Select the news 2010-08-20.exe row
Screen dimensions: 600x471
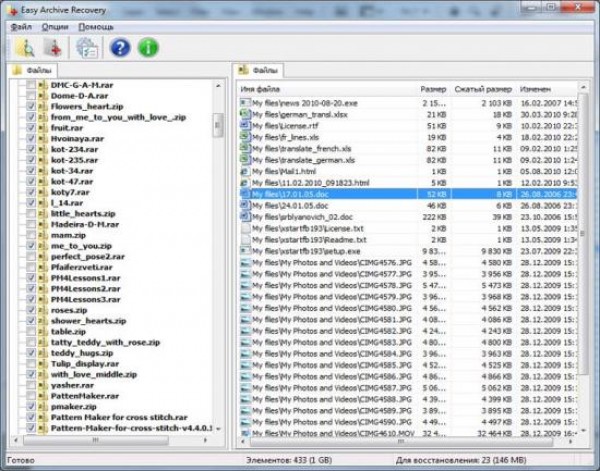pyautogui.click(x=408, y=103)
